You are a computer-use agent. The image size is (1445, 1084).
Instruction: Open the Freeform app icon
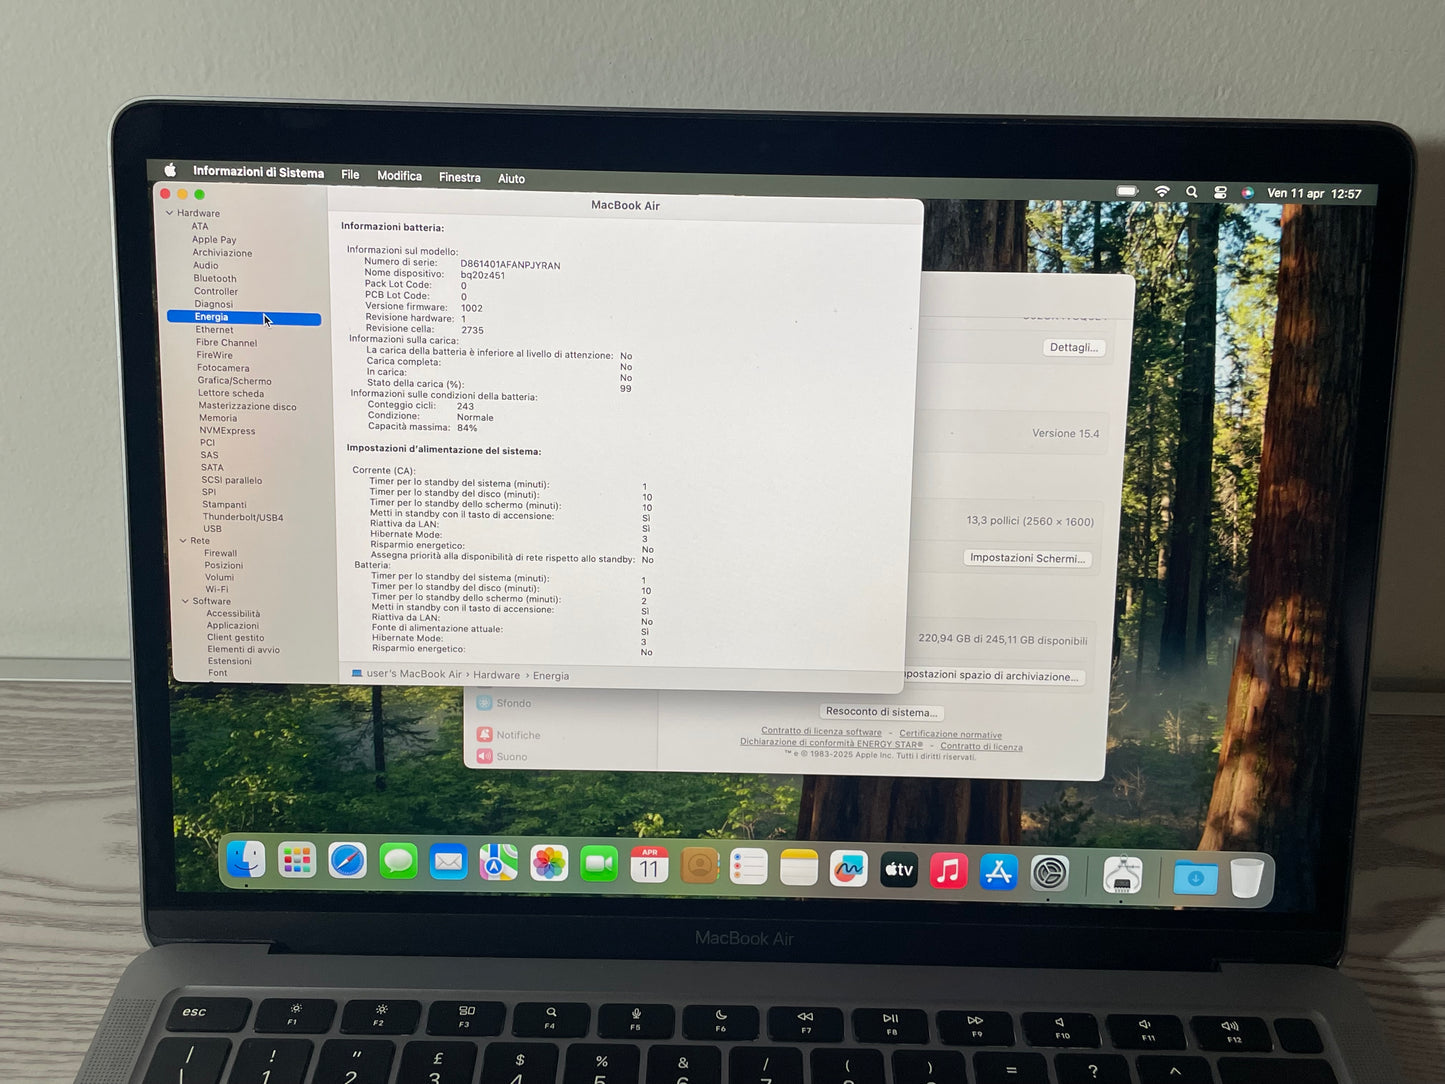[x=848, y=869]
